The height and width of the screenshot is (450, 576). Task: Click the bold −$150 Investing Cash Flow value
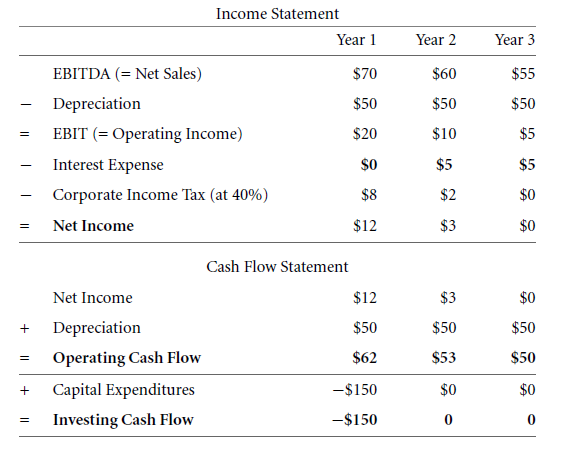(x=355, y=420)
